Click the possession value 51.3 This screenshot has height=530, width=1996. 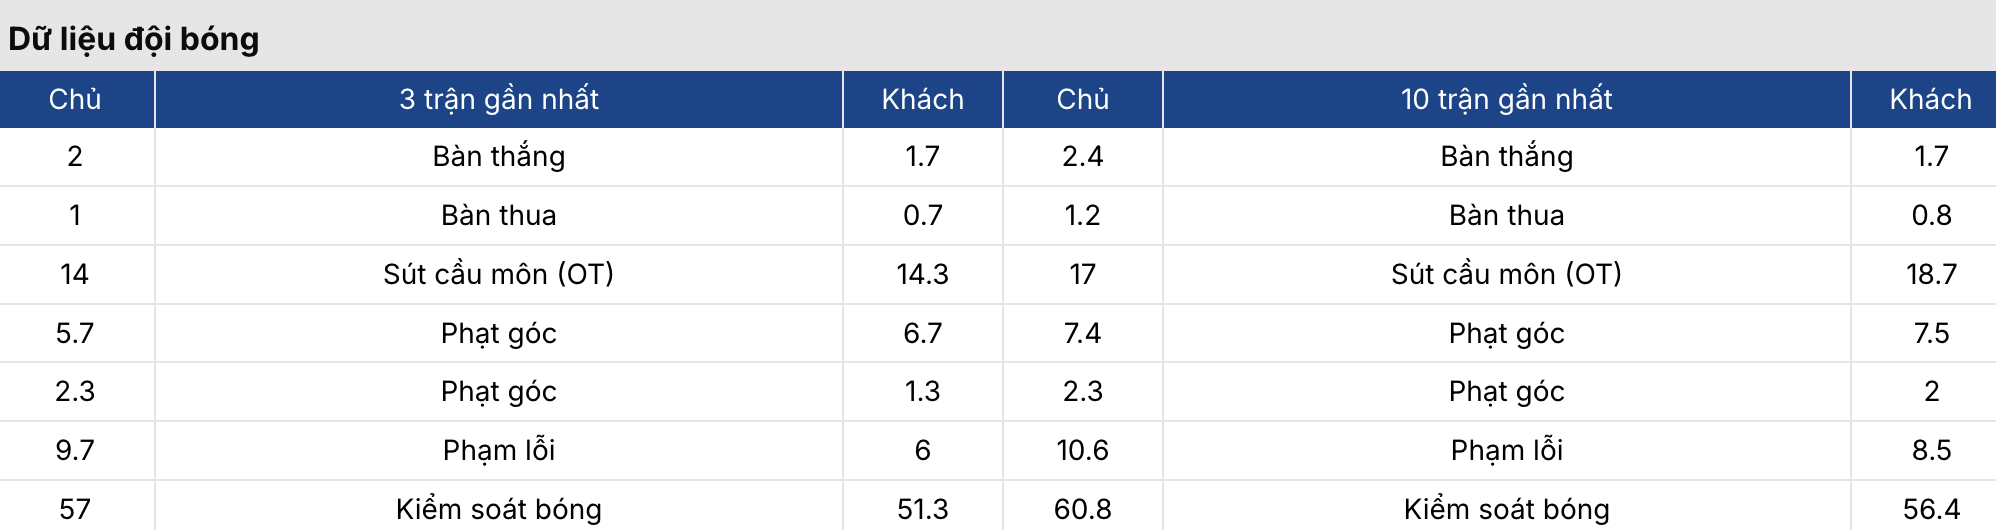click(922, 509)
